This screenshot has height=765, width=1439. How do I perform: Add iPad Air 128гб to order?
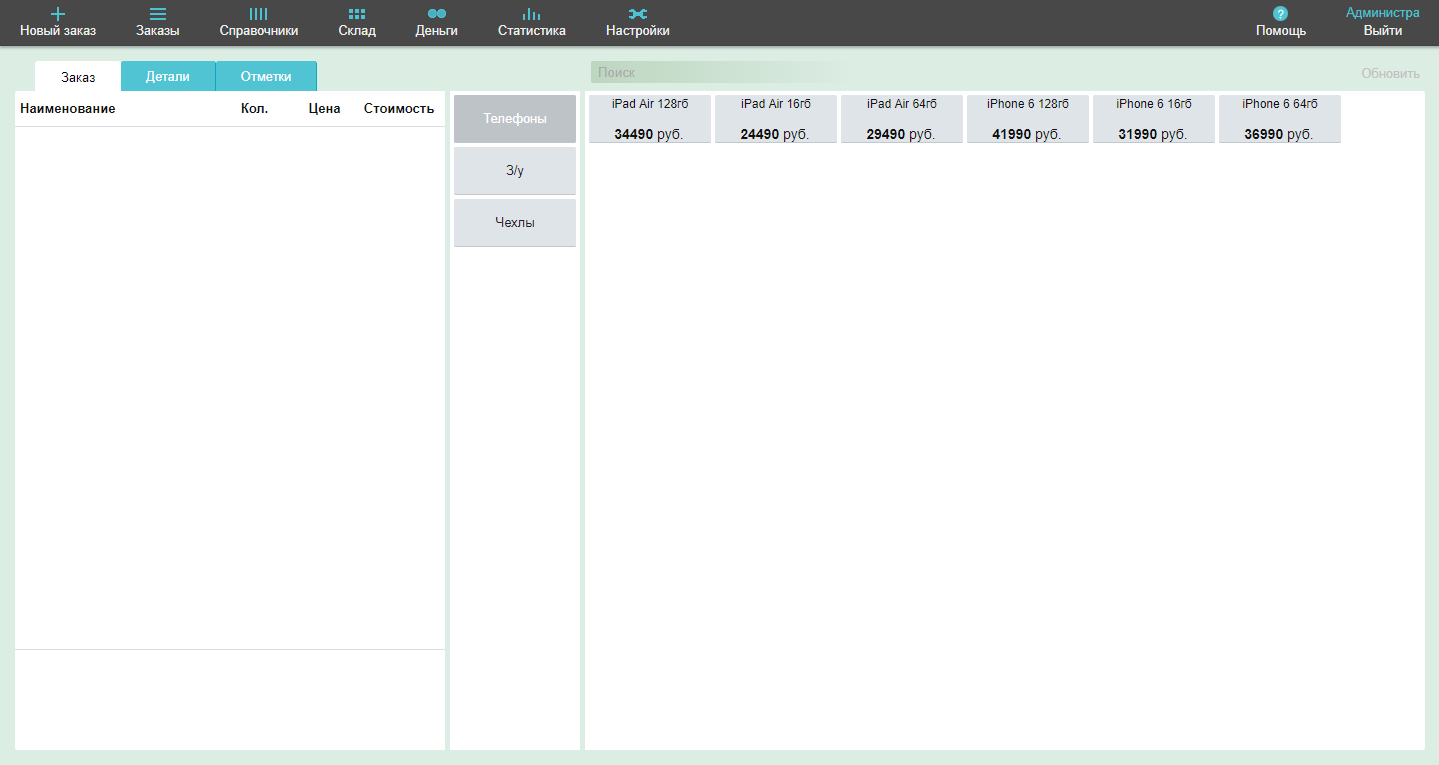[650, 119]
